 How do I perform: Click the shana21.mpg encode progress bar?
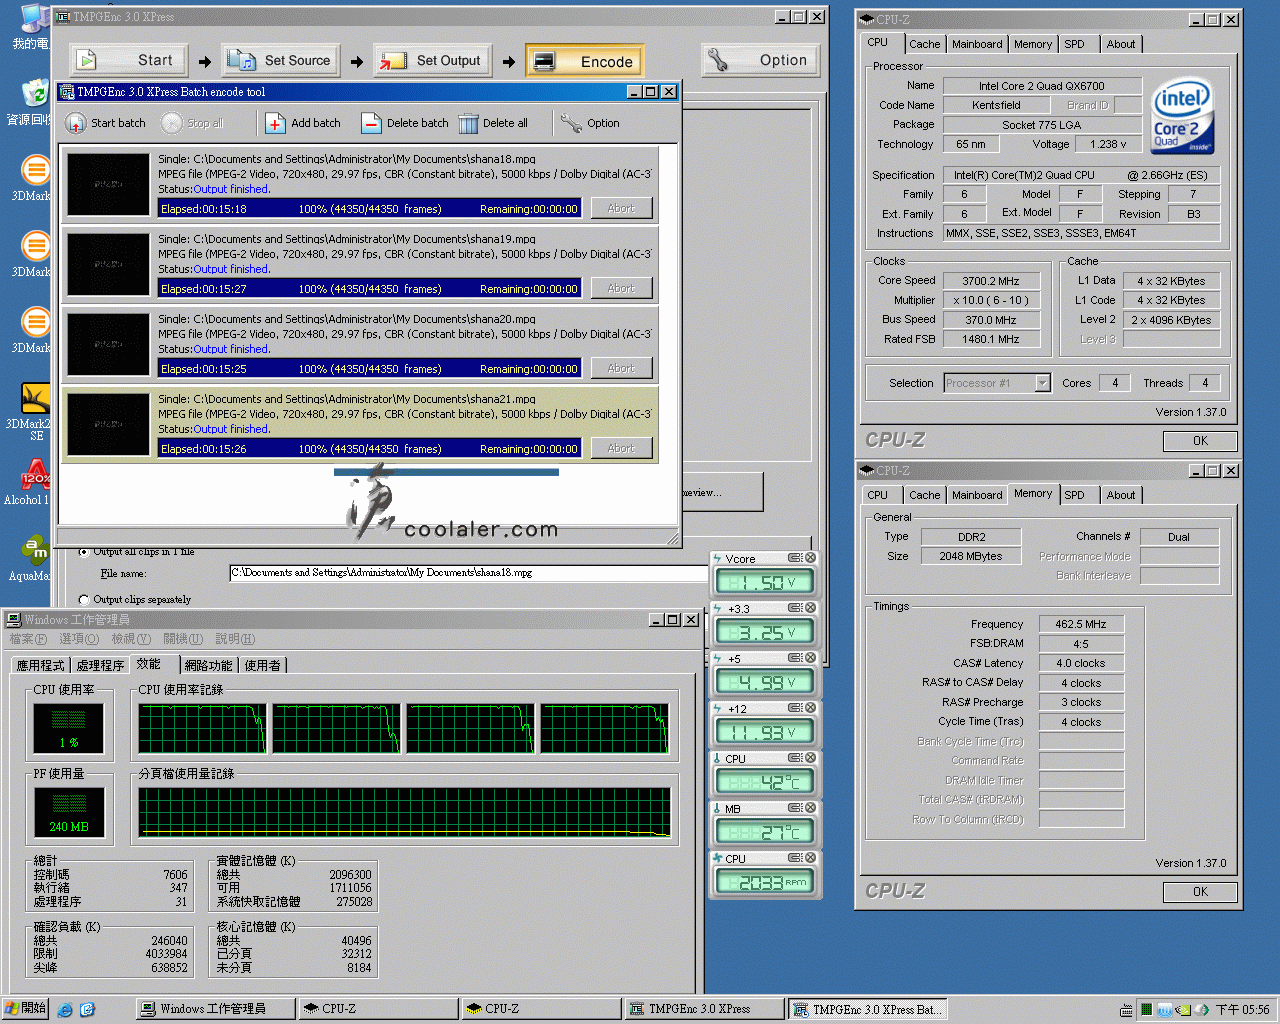370,448
